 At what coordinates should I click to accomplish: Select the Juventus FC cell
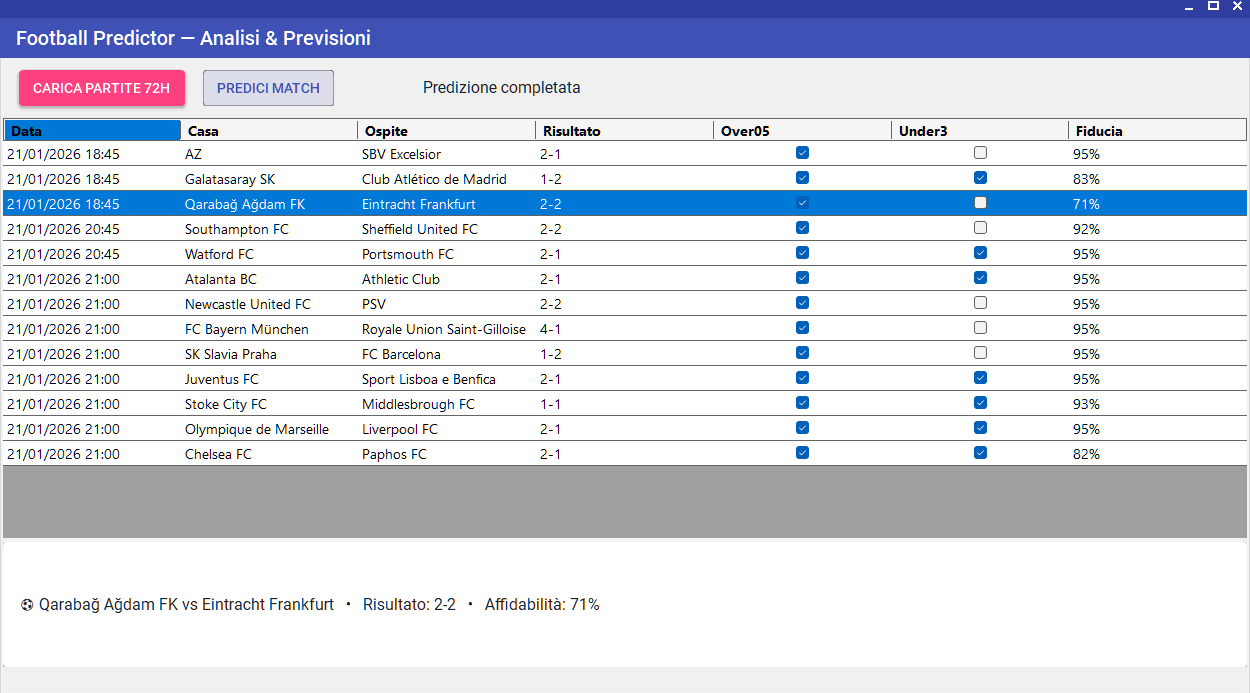[269, 379]
